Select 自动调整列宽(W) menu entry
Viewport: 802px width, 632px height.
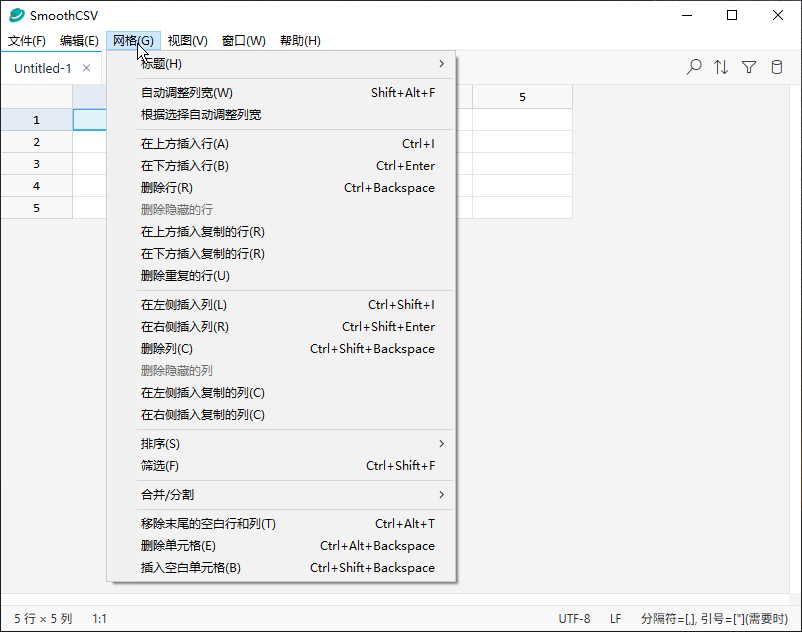[x=187, y=93]
